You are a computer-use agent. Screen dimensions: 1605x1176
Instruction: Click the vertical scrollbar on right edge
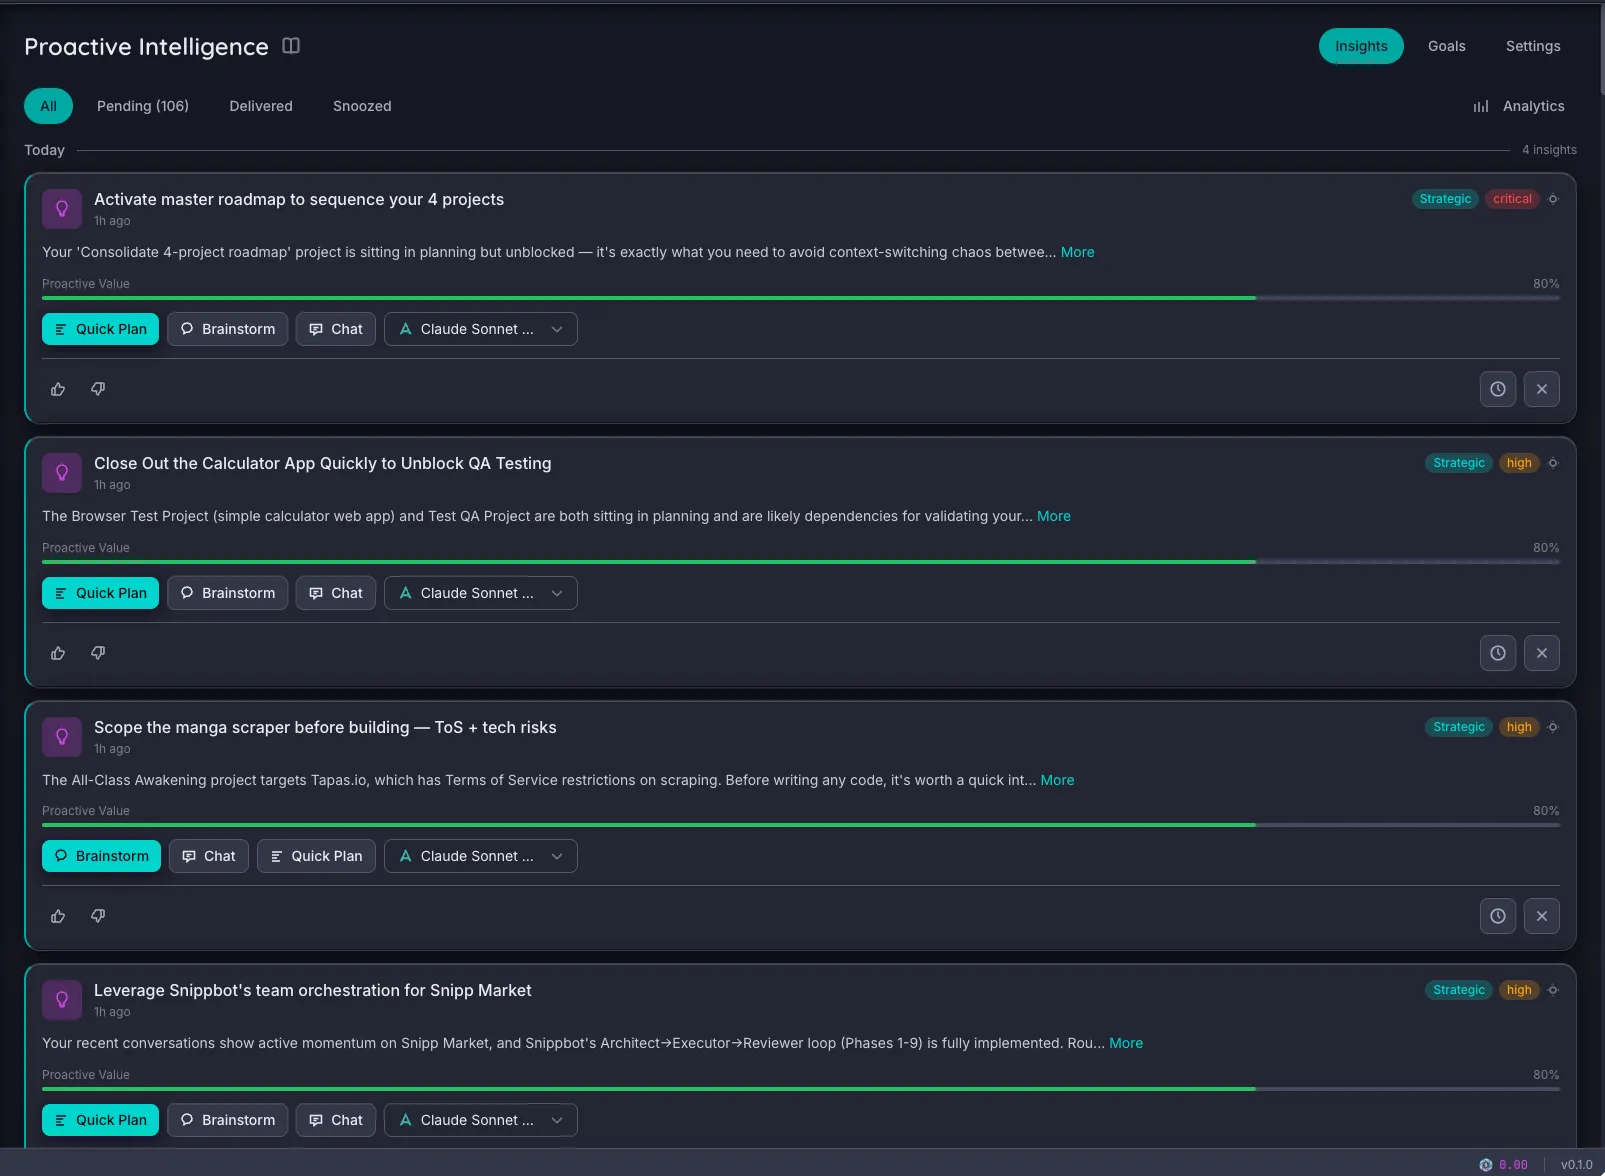click(1601, 50)
